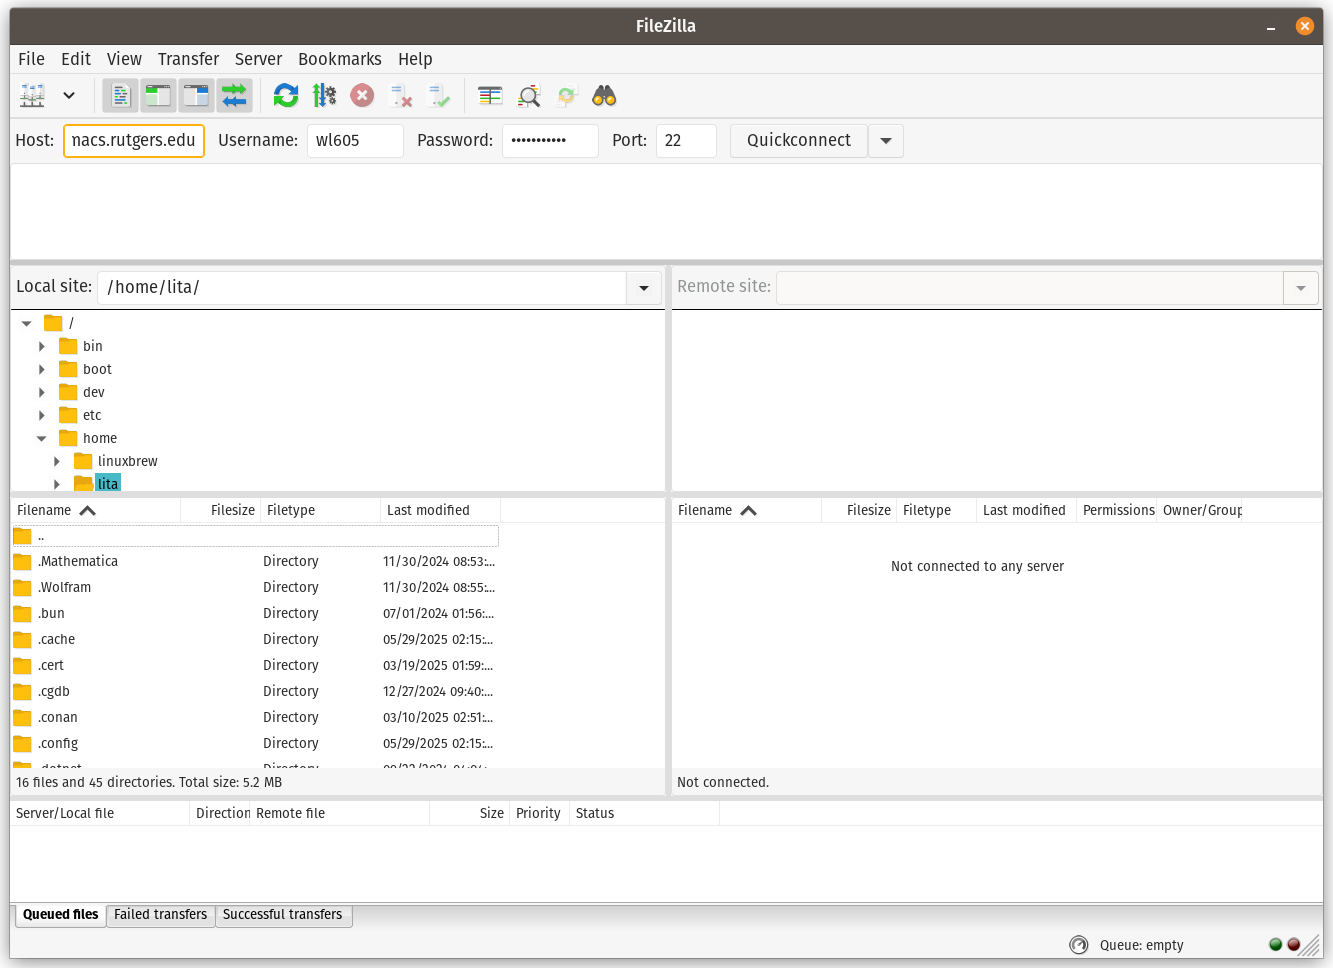
Task: Search for files with binoculars icon
Action: [605, 96]
